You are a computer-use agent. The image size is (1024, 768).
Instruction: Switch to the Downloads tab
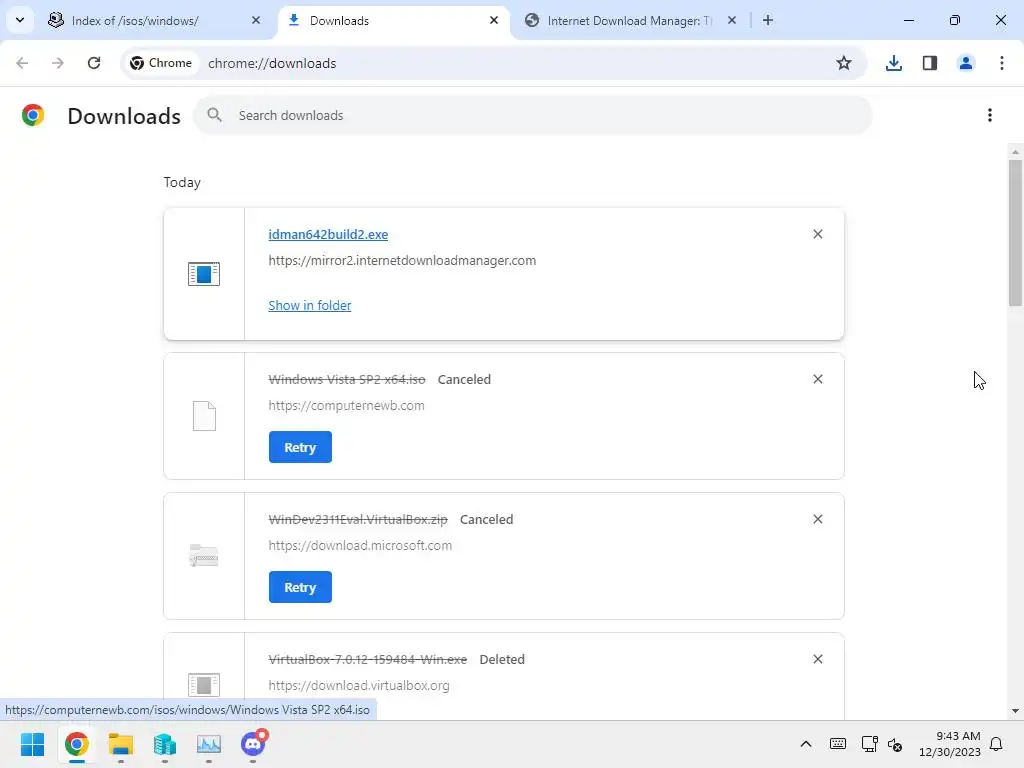(394, 21)
